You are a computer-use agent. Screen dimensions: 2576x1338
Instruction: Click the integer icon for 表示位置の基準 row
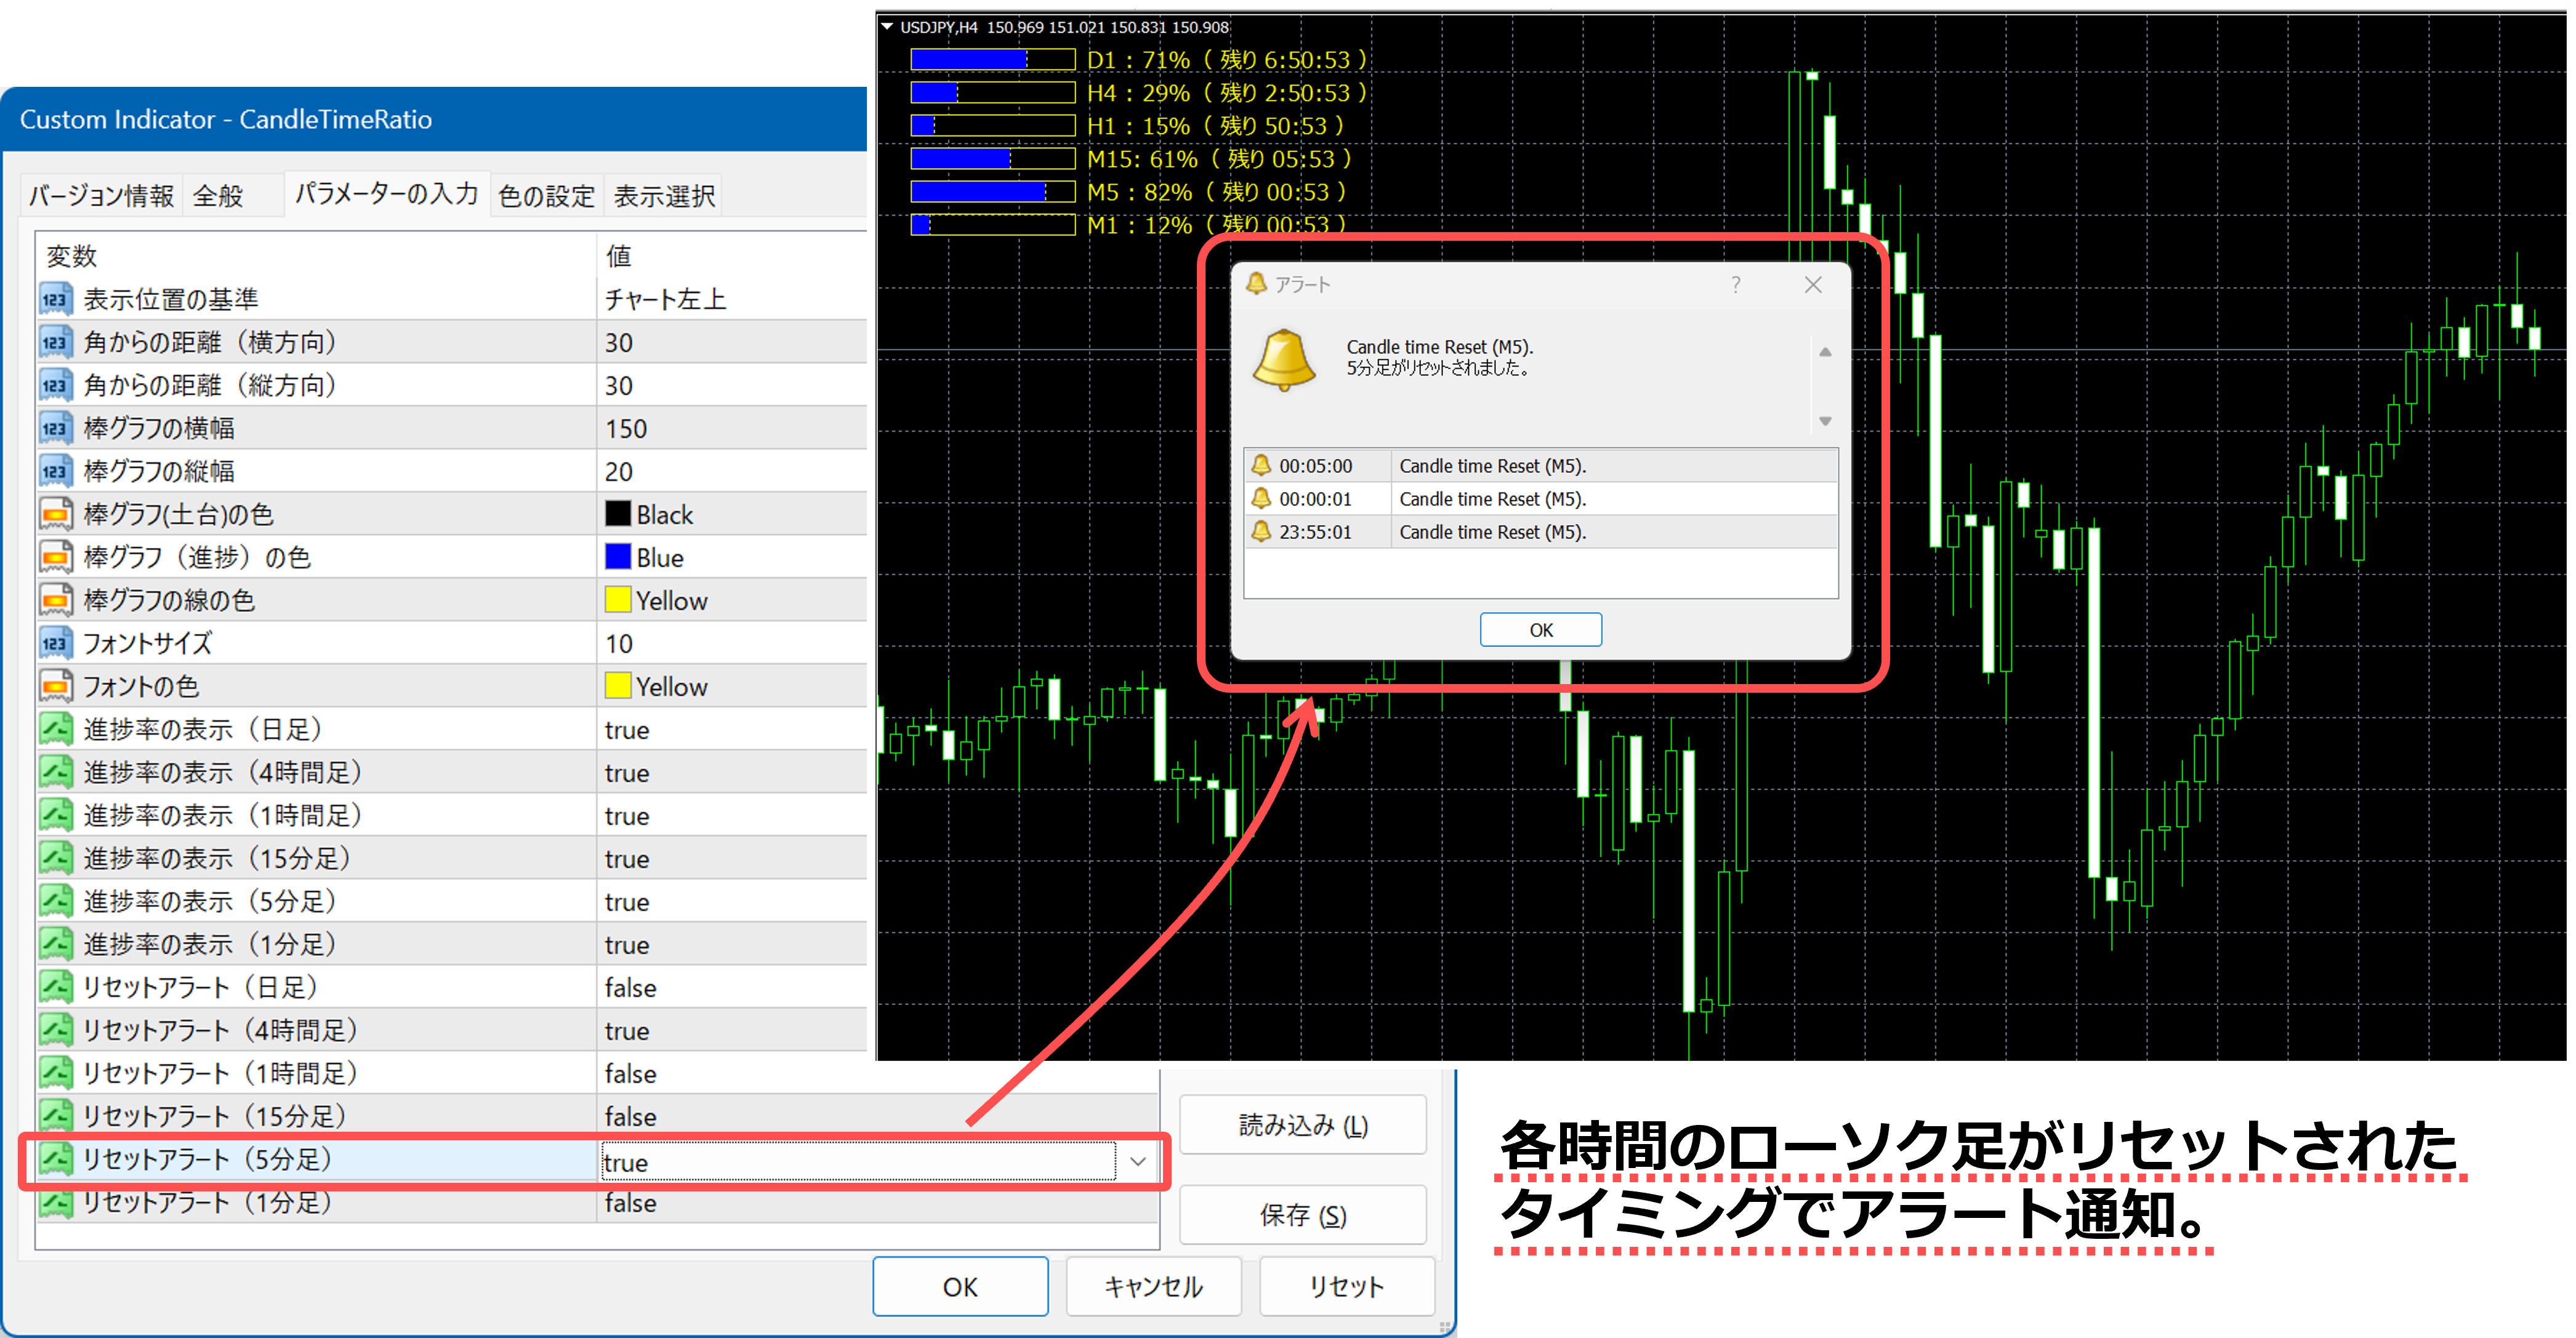[56, 299]
